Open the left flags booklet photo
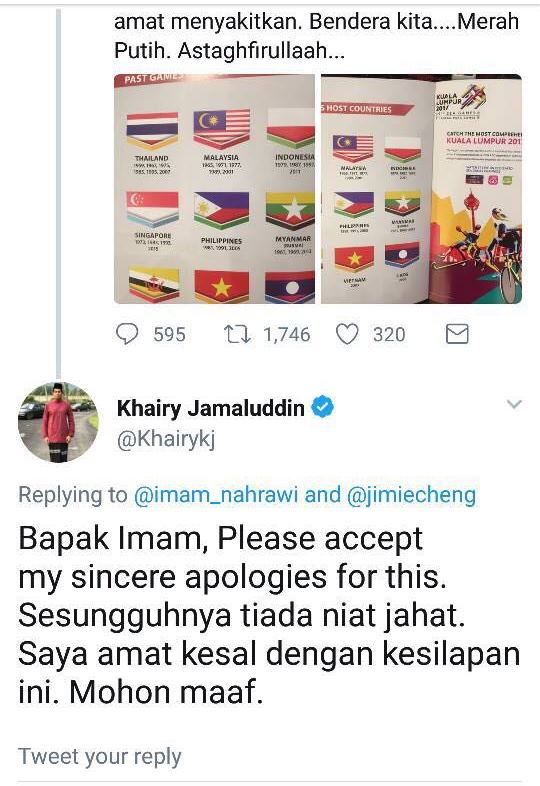This screenshot has height=786, width=540. (215, 189)
